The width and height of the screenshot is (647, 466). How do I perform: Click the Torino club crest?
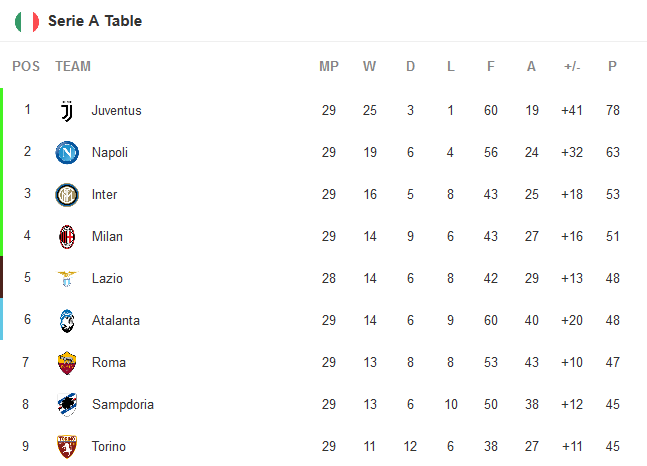67,446
